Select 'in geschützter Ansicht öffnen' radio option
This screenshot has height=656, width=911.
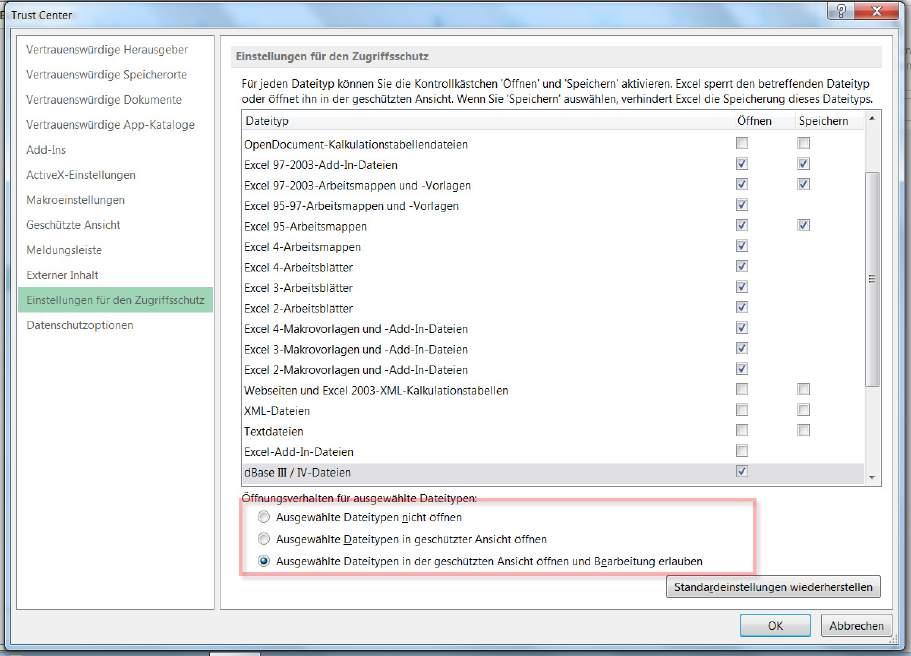[x=264, y=539]
